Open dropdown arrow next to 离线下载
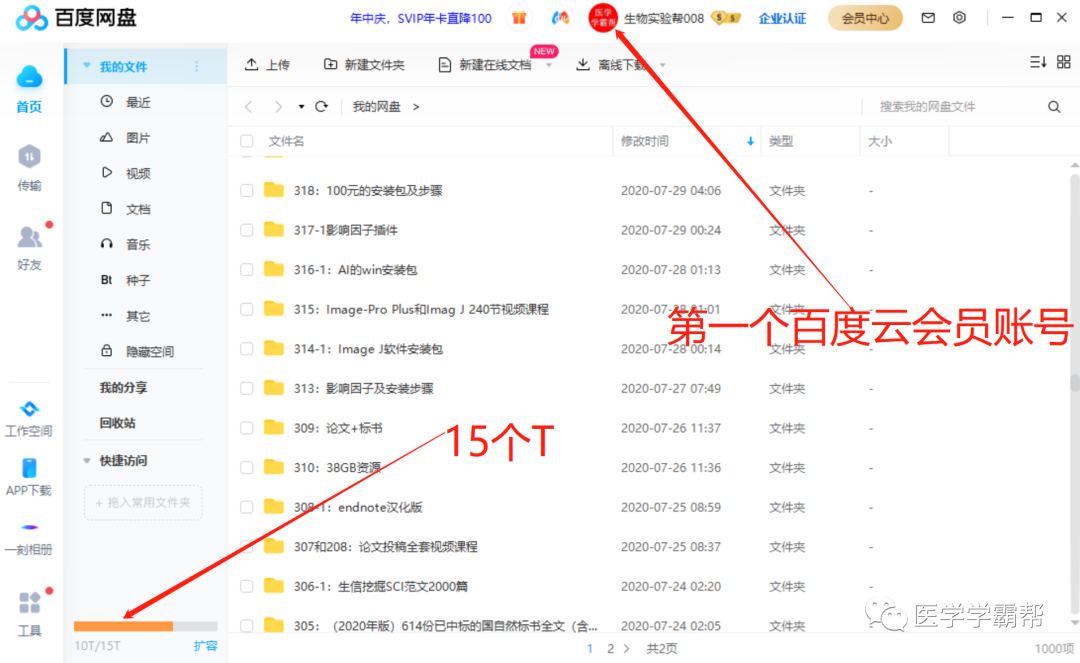This screenshot has height=663, width=1080. coord(663,65)
